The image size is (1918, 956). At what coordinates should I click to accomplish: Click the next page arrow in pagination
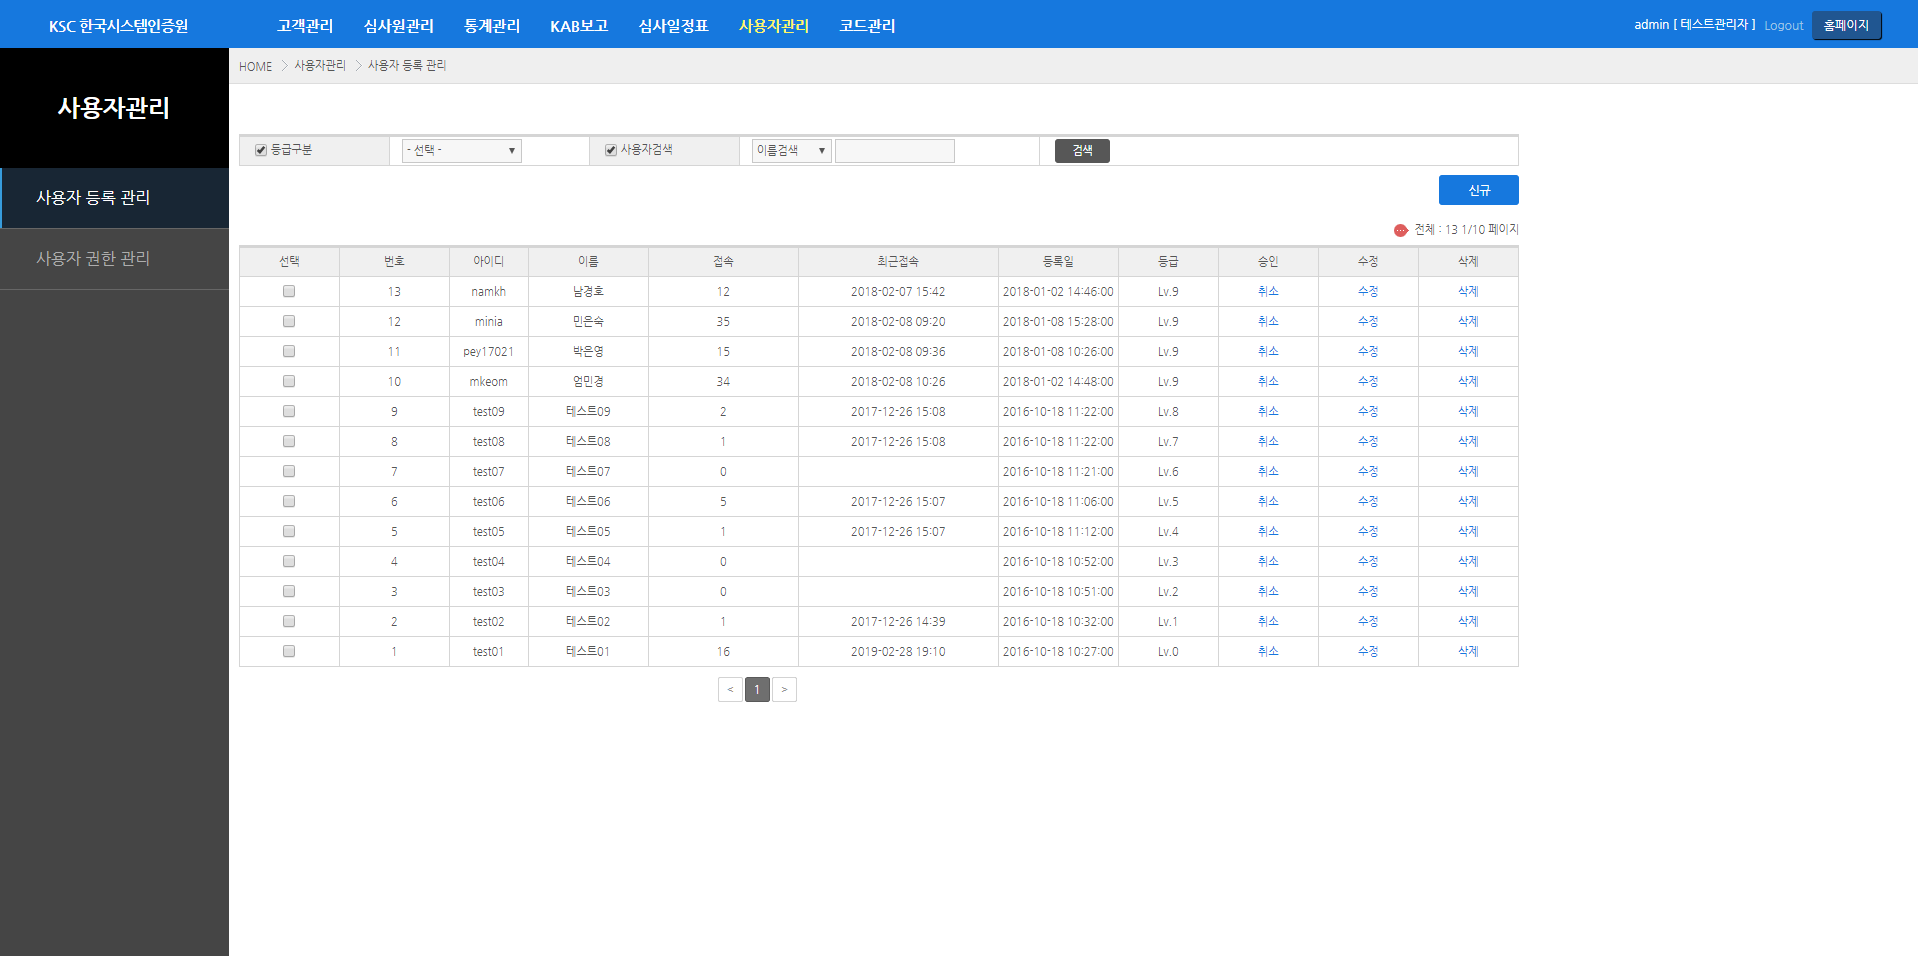click(784, 689)
